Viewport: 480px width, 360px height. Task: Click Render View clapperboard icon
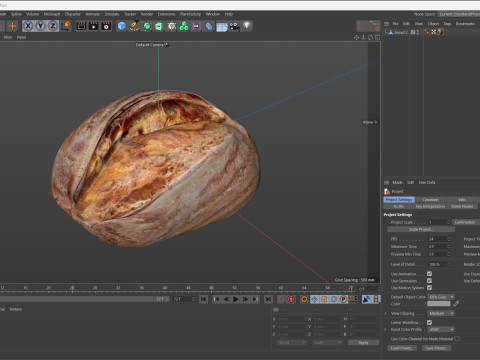(x=81, y=26)
